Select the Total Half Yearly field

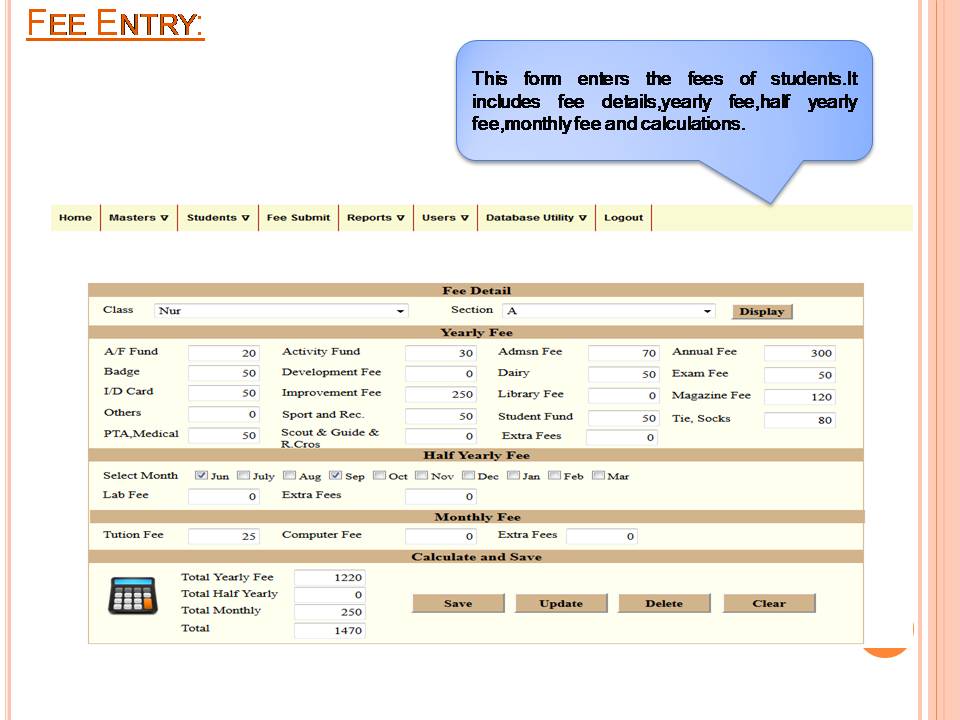tap(330, 594)
